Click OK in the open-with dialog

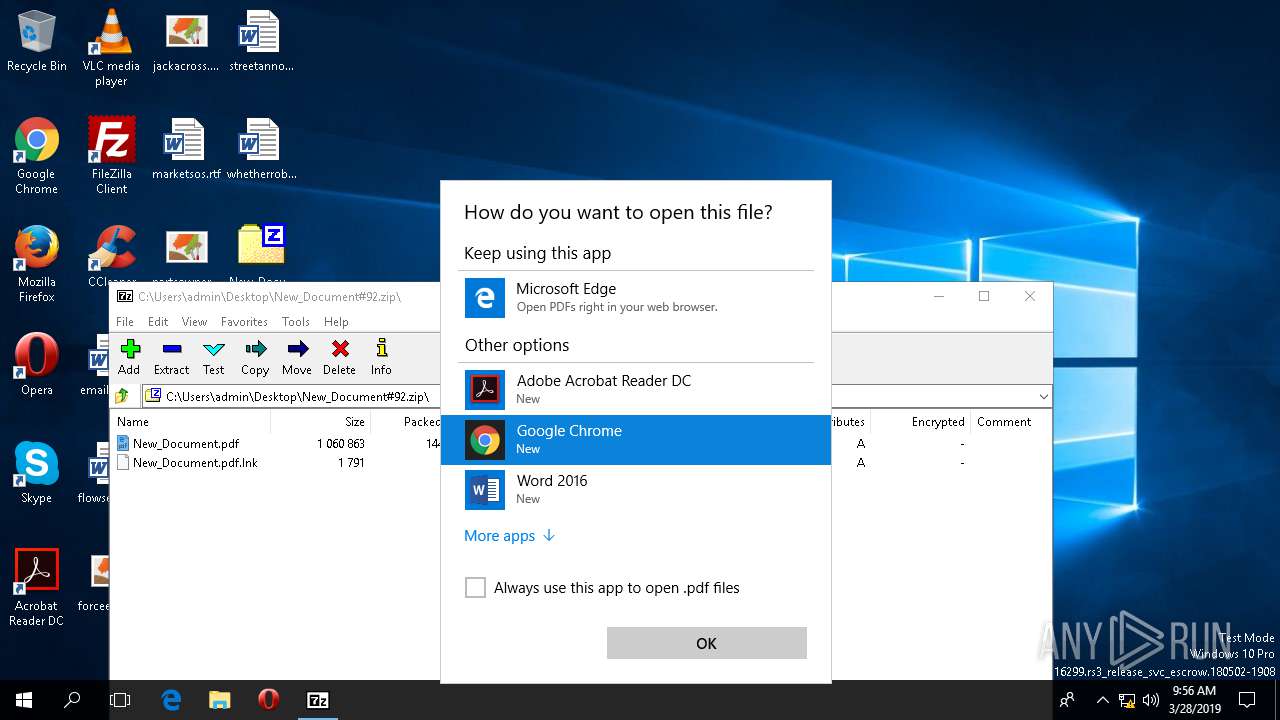click(x=707, y=643)
